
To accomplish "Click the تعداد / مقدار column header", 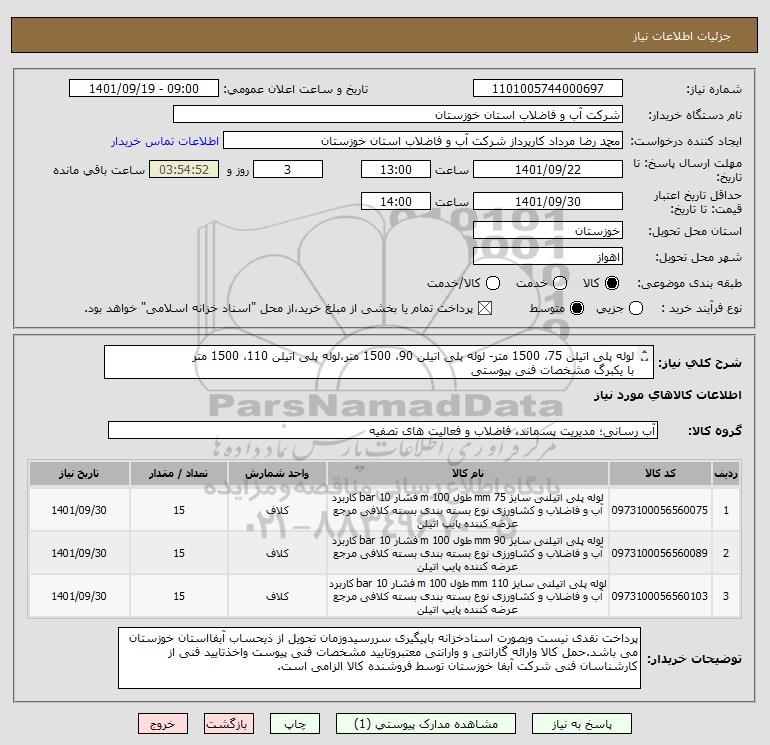I will pos(179,473).
